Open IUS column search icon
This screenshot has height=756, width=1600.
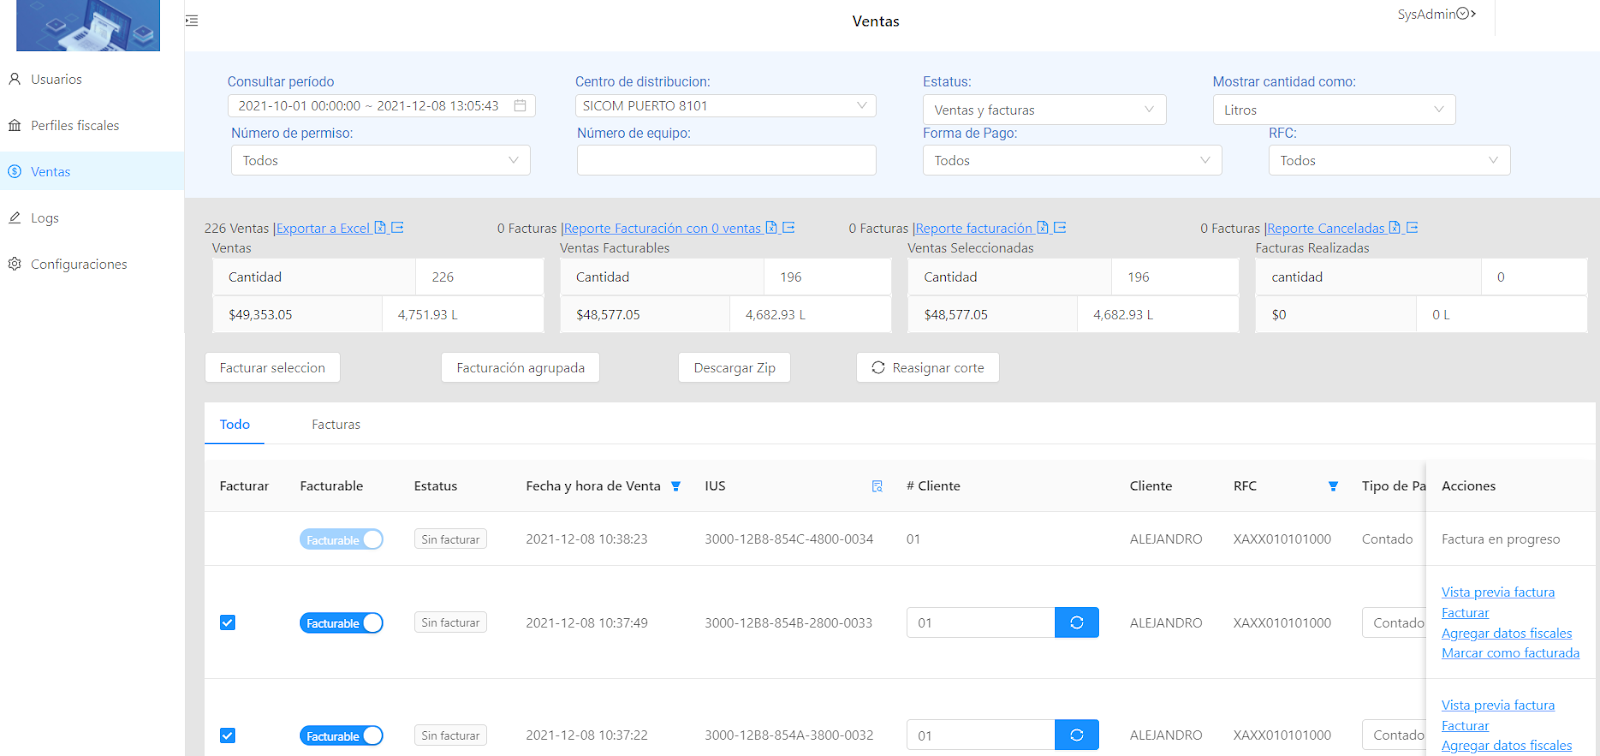point(877,487)
